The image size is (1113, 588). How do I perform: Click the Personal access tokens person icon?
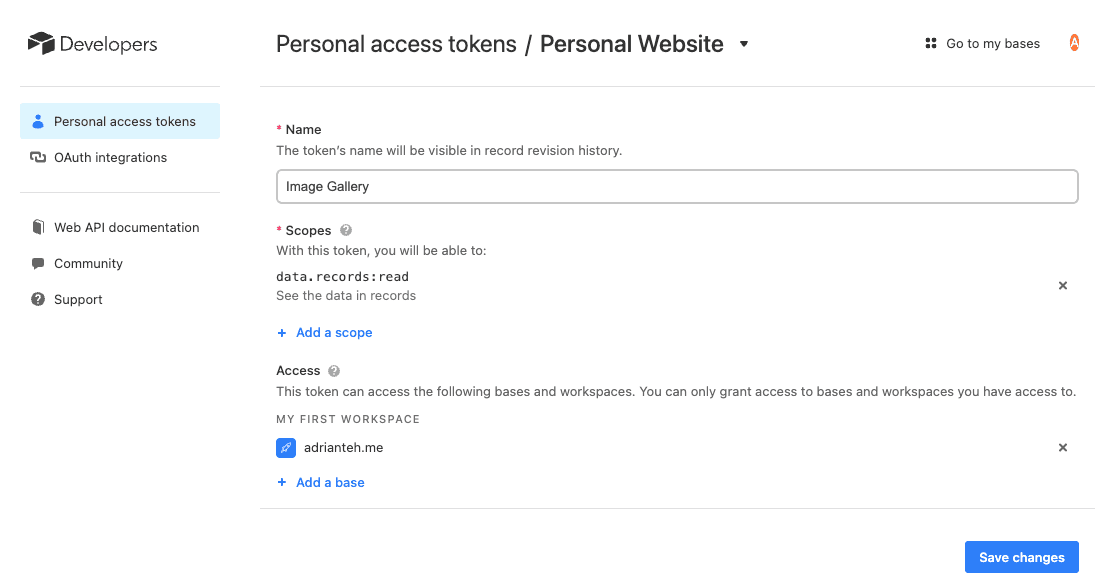38,122
